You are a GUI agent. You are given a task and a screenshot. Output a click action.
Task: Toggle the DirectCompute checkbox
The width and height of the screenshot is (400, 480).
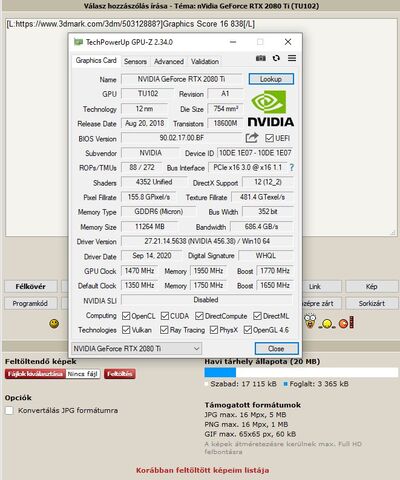click(199, 316)
